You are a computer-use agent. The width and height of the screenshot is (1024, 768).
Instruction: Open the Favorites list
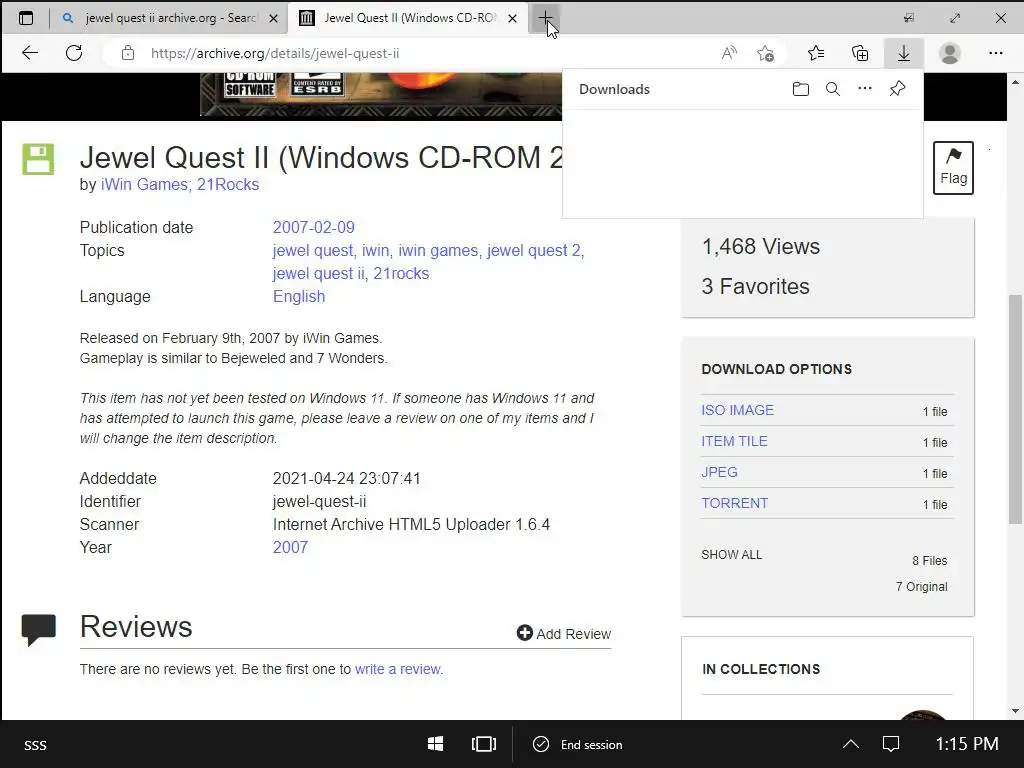coord(816,53)
